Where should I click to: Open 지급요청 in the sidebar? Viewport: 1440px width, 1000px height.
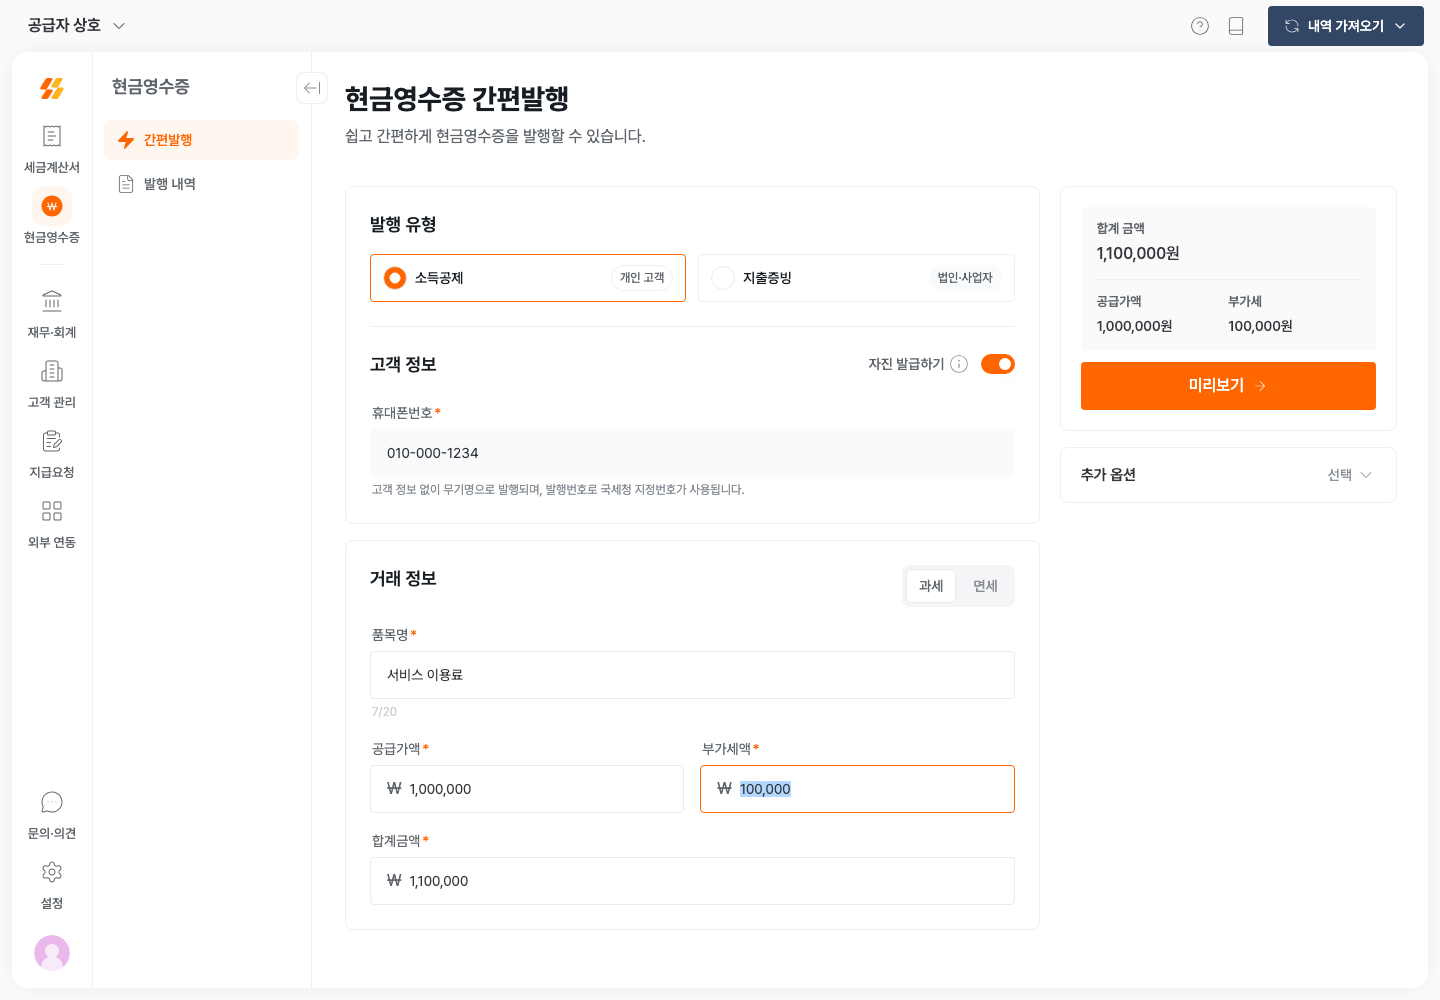[52, 453]
